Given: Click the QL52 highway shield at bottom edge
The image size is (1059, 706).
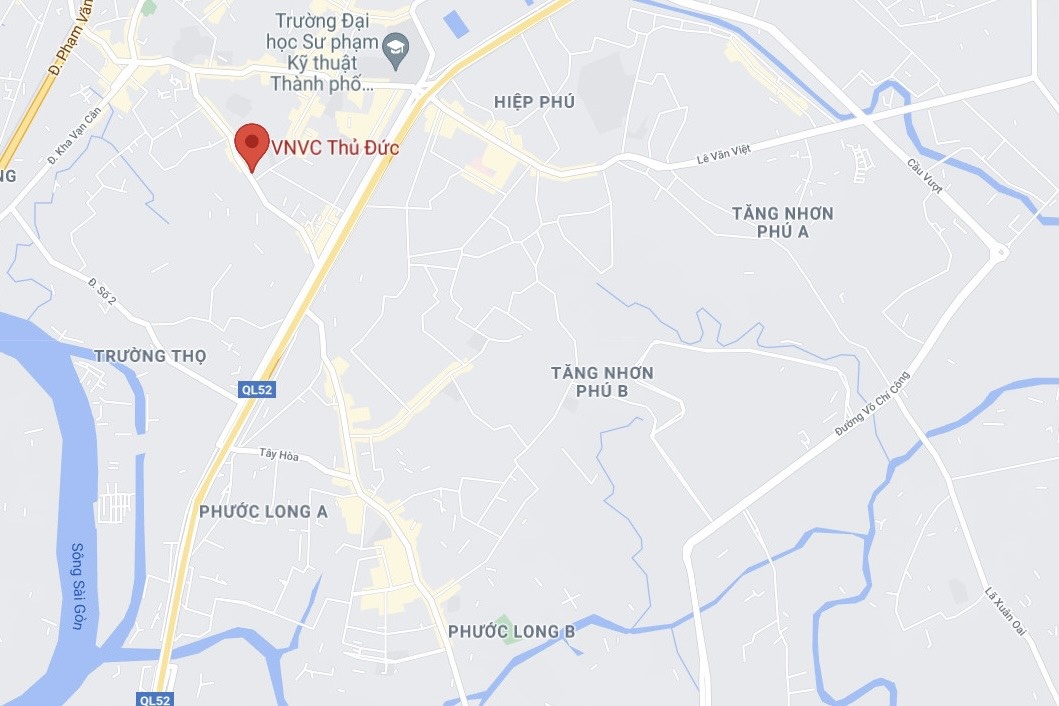Looking at the screenshot, I should (x=155, y=699).
